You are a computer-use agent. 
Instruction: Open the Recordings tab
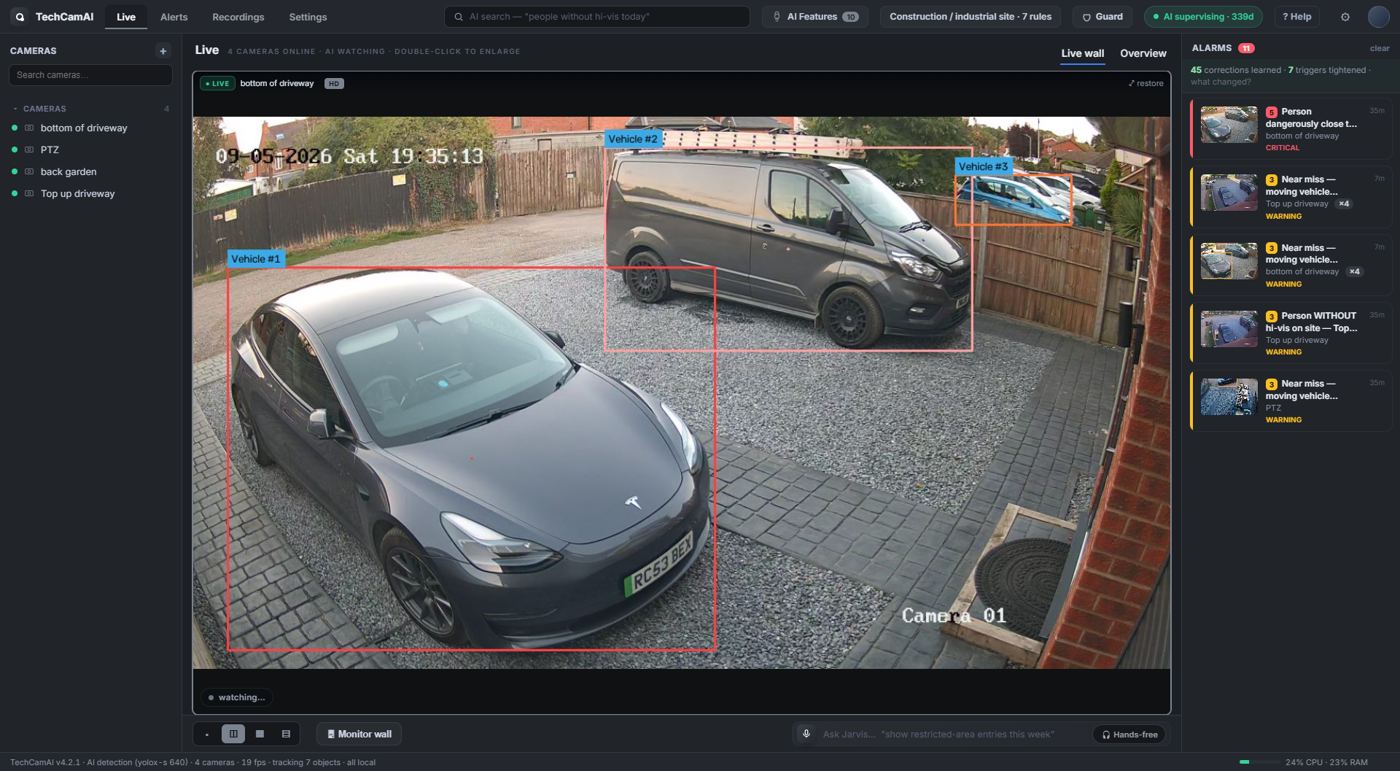pyautogui.click(x=238, y=17)
